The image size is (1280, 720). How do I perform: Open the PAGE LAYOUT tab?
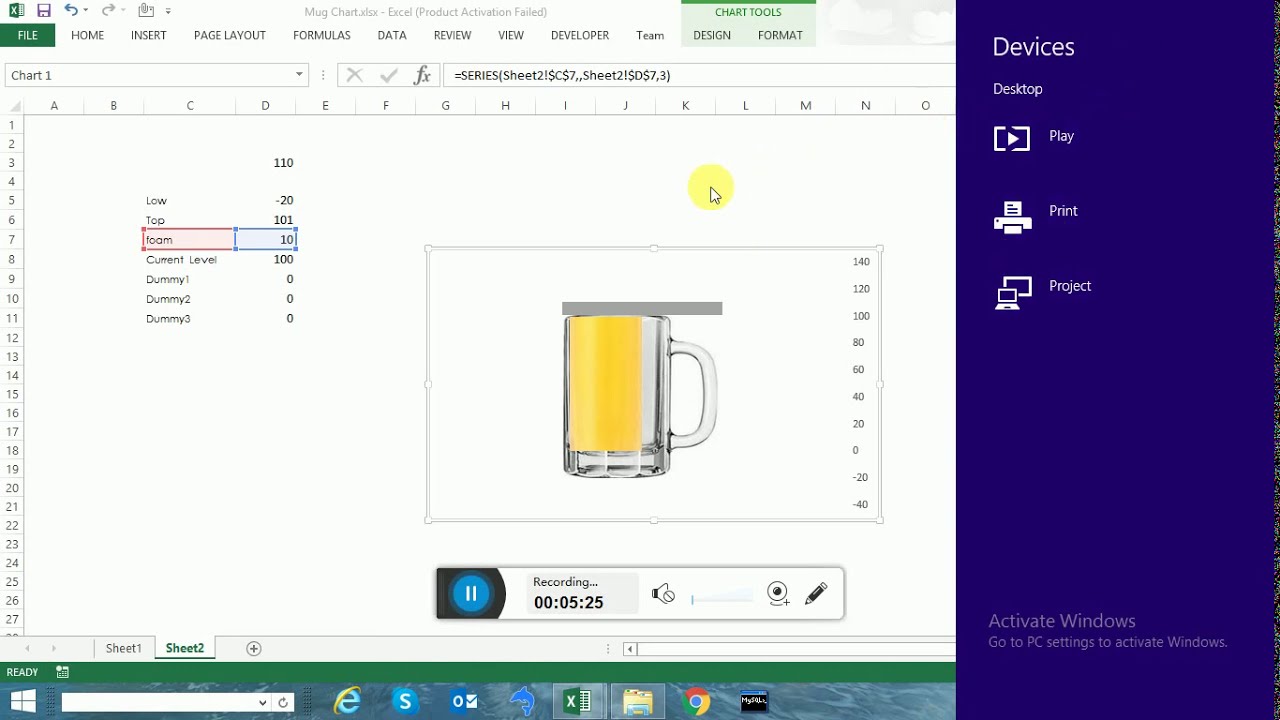click(230, 35)
